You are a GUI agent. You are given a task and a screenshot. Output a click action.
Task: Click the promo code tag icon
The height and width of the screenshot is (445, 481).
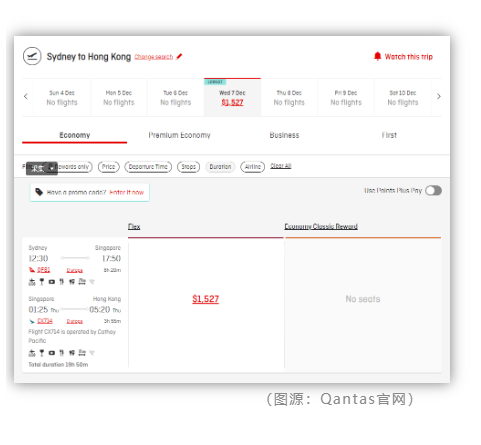(39, 192)
